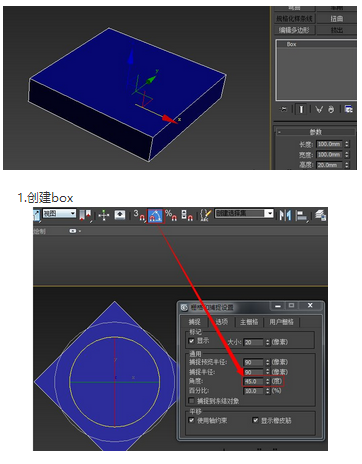Click the 长度 value field
This screenshot has height=464, width=362.
pyautogui.click(x=329, y=144)
